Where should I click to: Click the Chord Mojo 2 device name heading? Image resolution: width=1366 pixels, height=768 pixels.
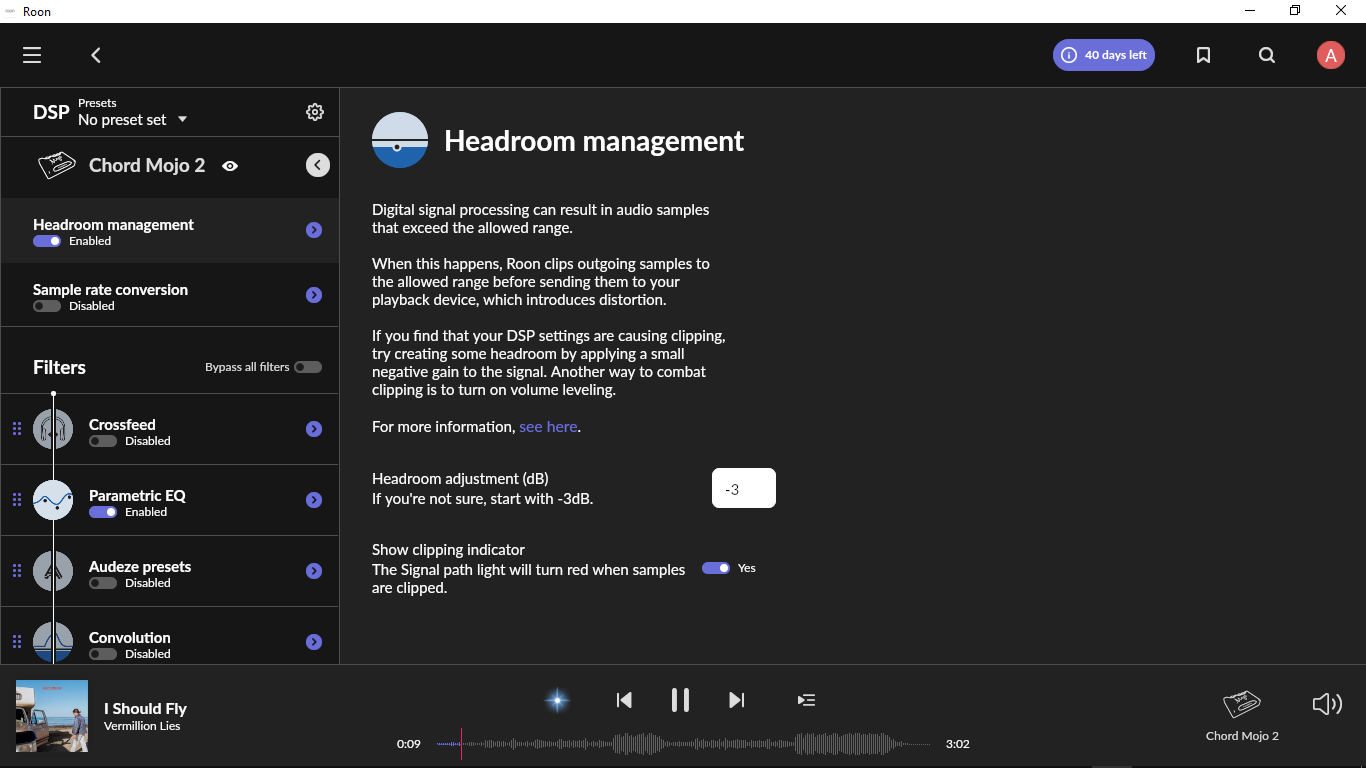tap(147, 165)
